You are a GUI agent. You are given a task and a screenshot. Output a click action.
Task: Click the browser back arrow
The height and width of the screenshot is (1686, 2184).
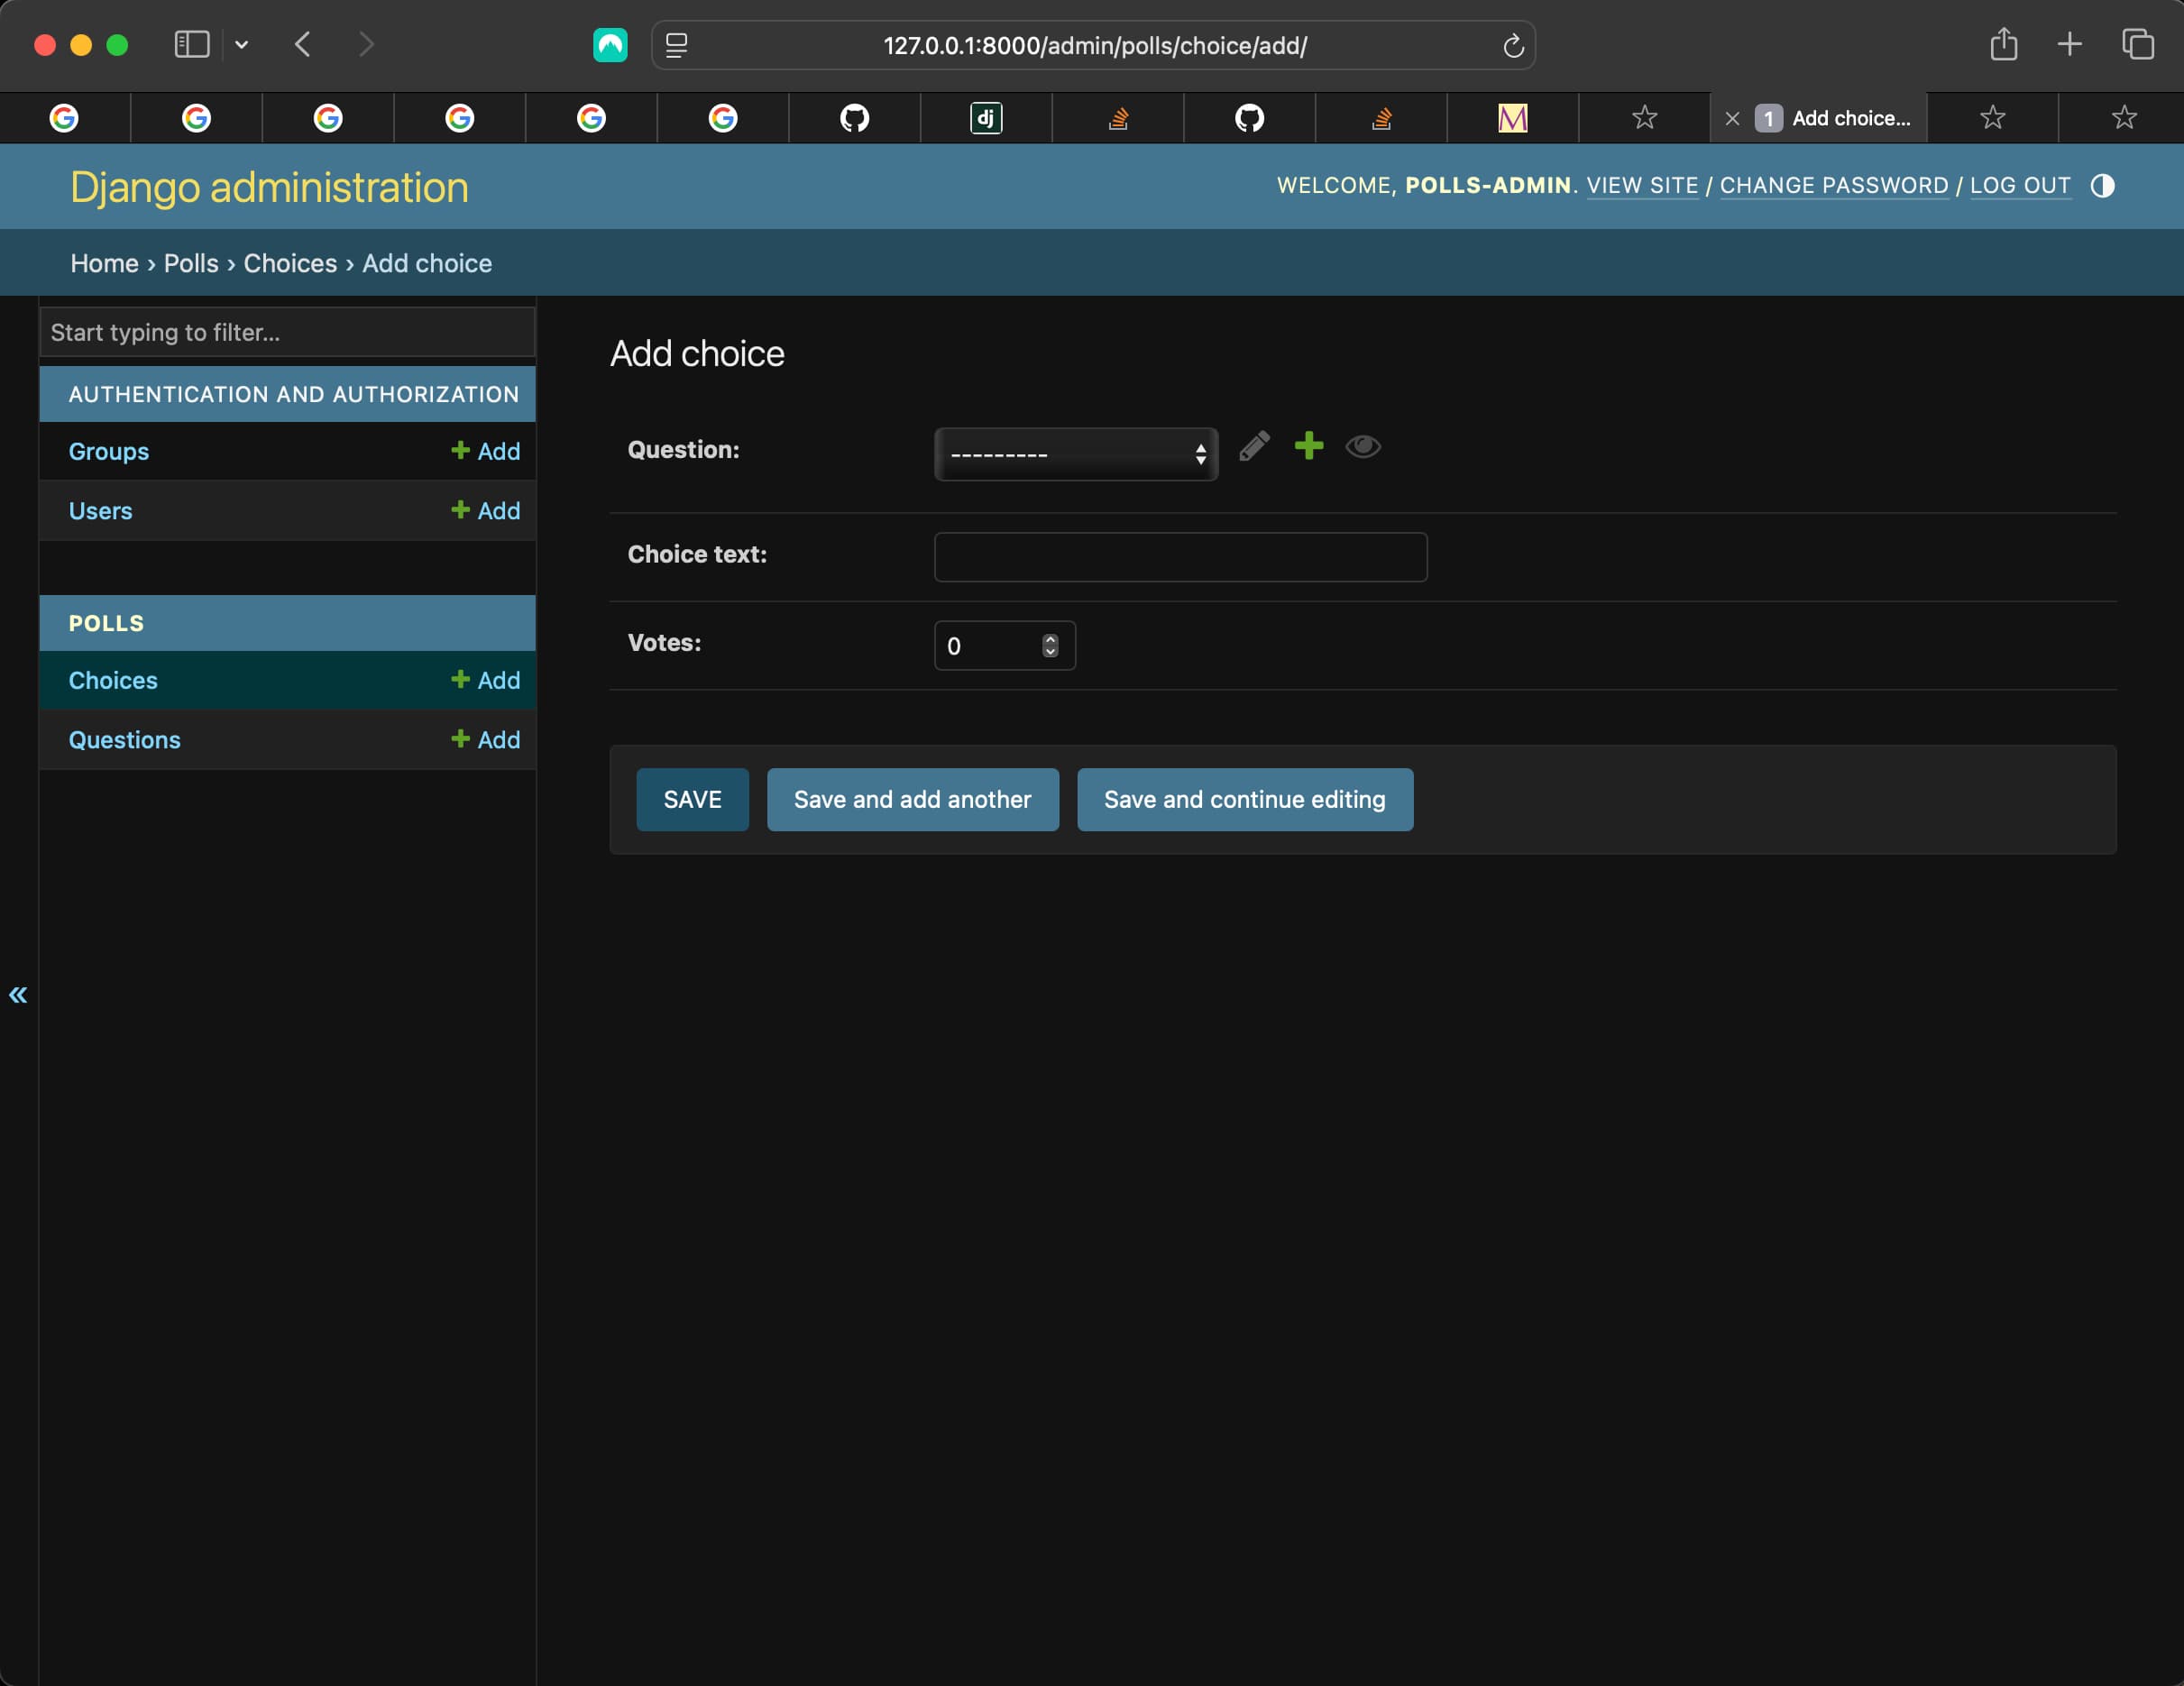point(303,45)
